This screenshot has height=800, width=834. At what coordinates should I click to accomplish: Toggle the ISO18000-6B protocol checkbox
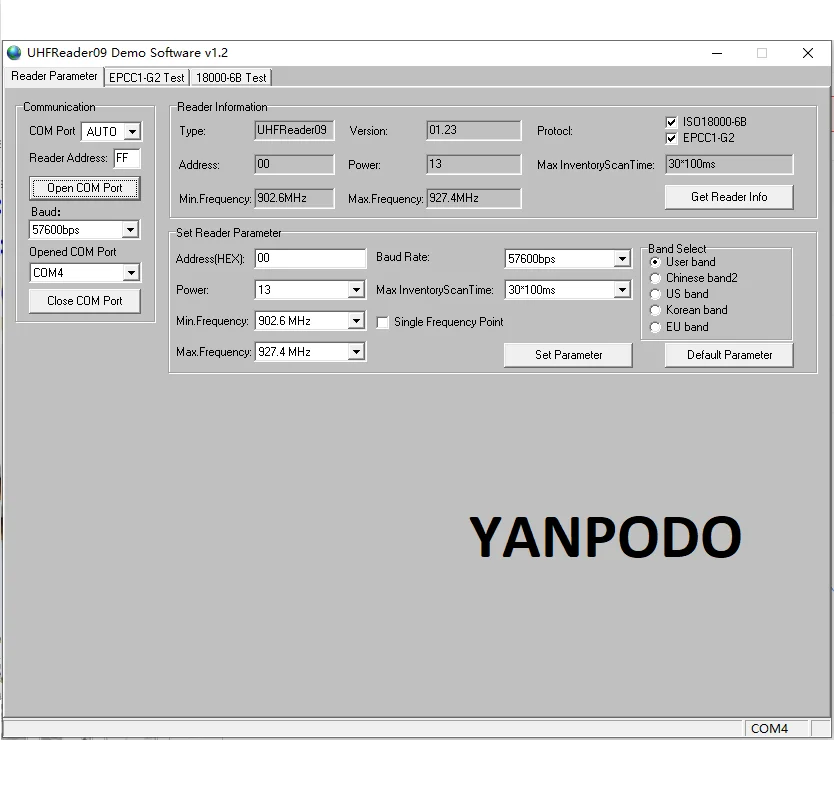pyautogui.click(x=671, y=122)
